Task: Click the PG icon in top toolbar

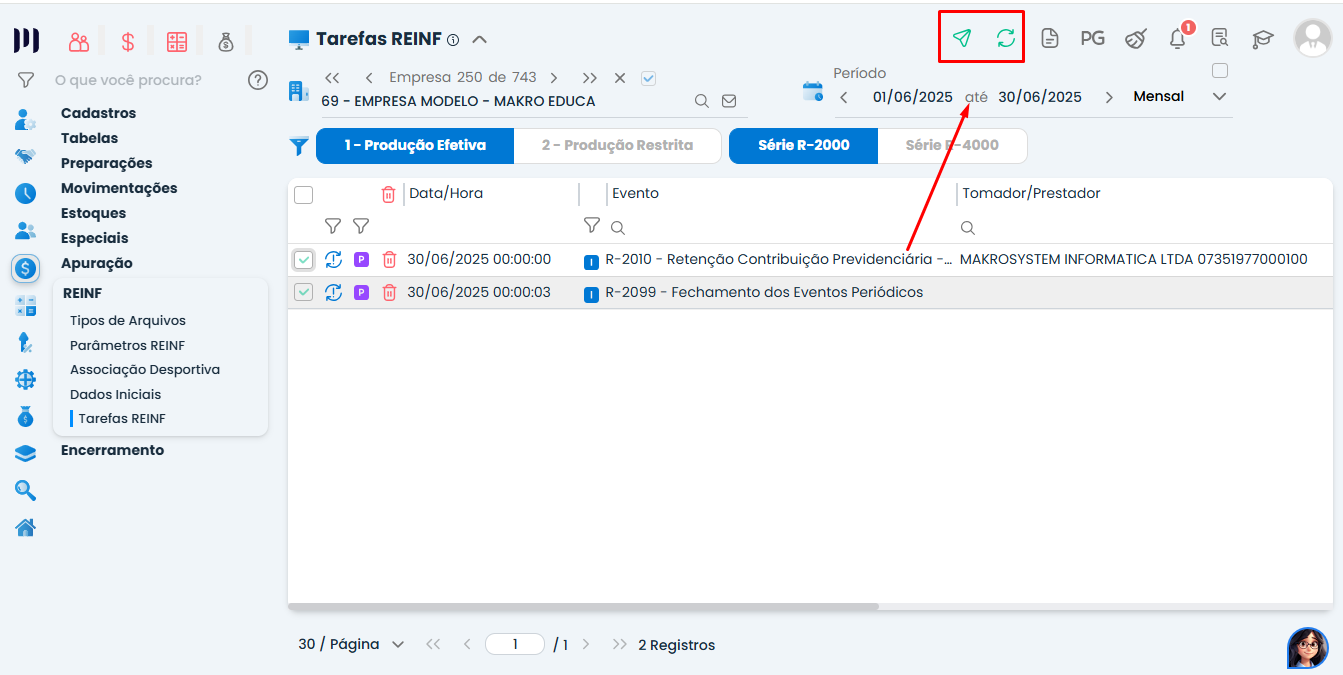Action: tap(1092, 38)
